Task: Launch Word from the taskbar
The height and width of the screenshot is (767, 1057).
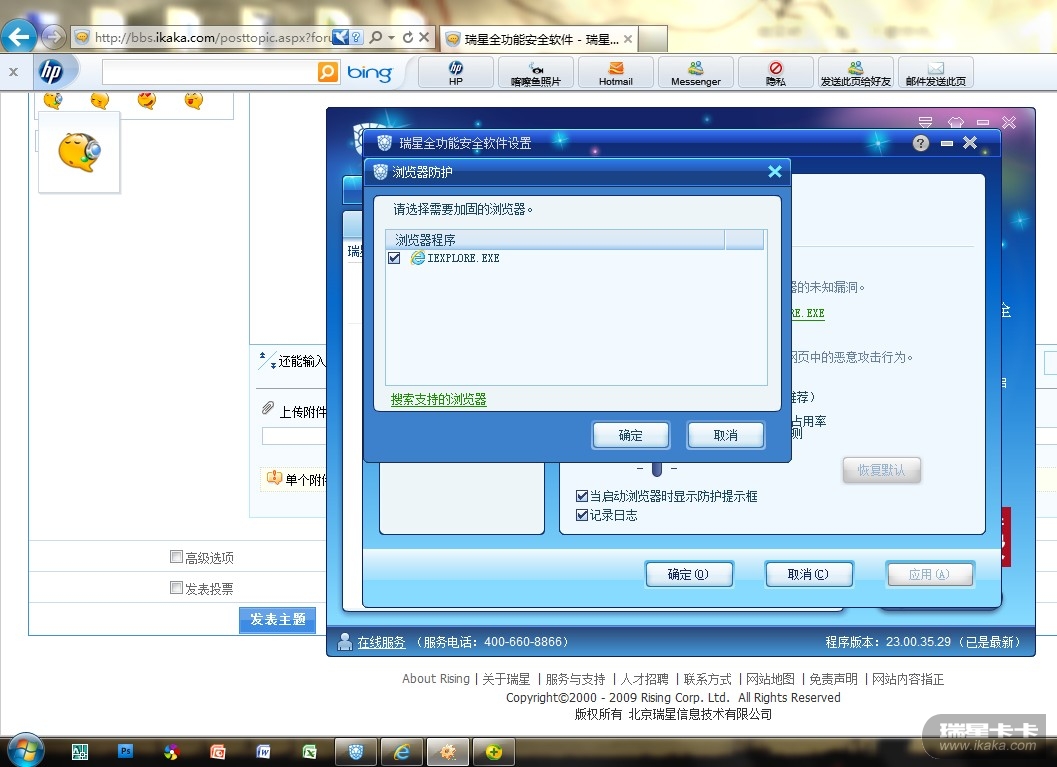Action: [x=263, y=751]
